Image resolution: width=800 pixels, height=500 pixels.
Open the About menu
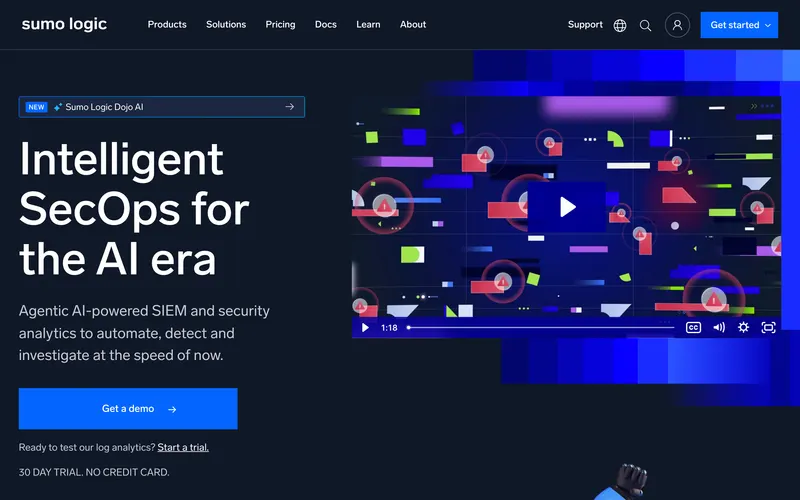click(413, 24)
